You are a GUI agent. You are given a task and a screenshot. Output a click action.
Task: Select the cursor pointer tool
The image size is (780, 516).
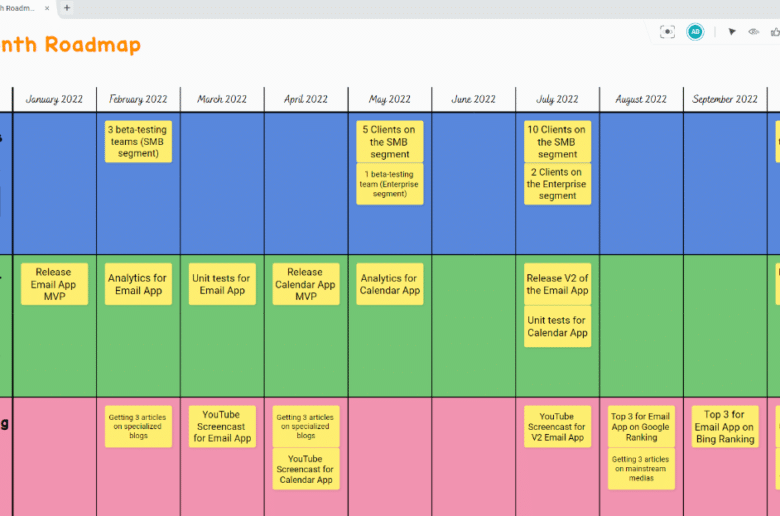point(732,32)
